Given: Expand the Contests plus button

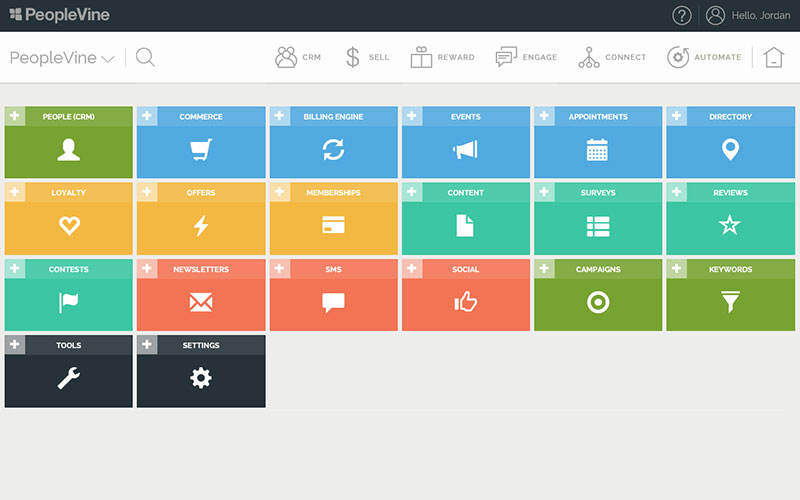Looking at the screenshot, I should point(15,268).
